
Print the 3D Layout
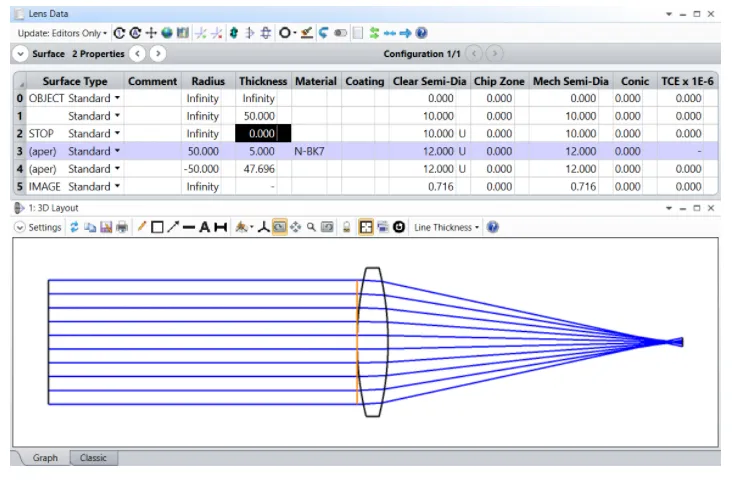point(122,228)
